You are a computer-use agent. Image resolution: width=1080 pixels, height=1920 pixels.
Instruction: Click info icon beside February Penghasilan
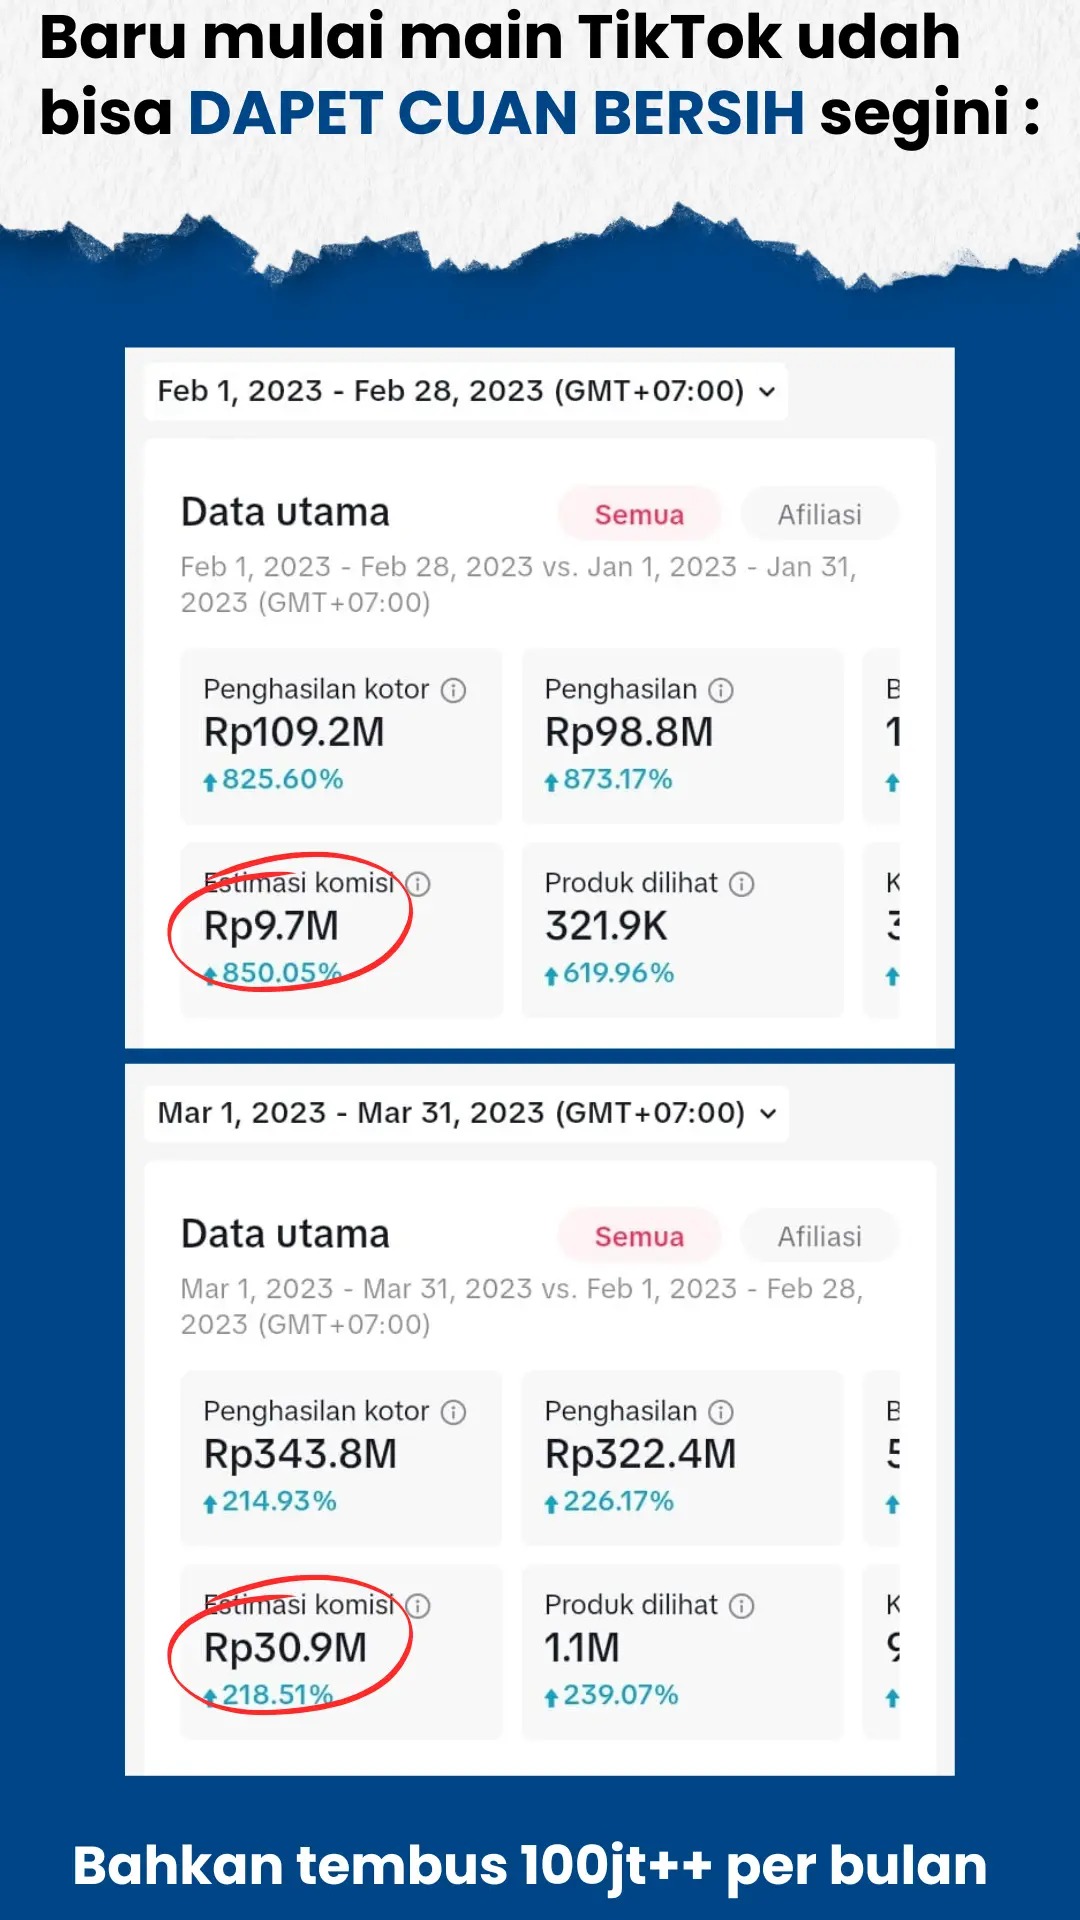coord(721,690)
